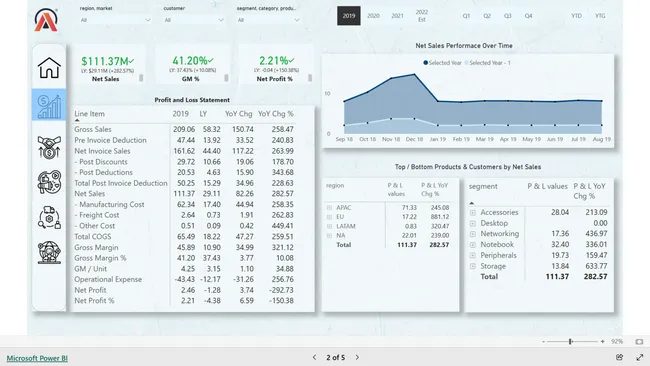Click the share icon in bottom bar

(x=619, y=357)
